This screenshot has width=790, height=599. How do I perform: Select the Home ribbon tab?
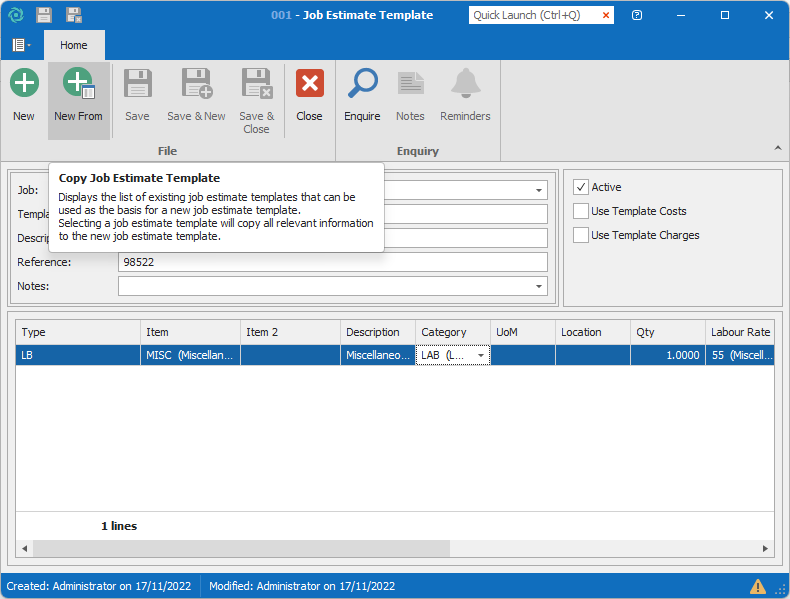[x=73, y=45]
